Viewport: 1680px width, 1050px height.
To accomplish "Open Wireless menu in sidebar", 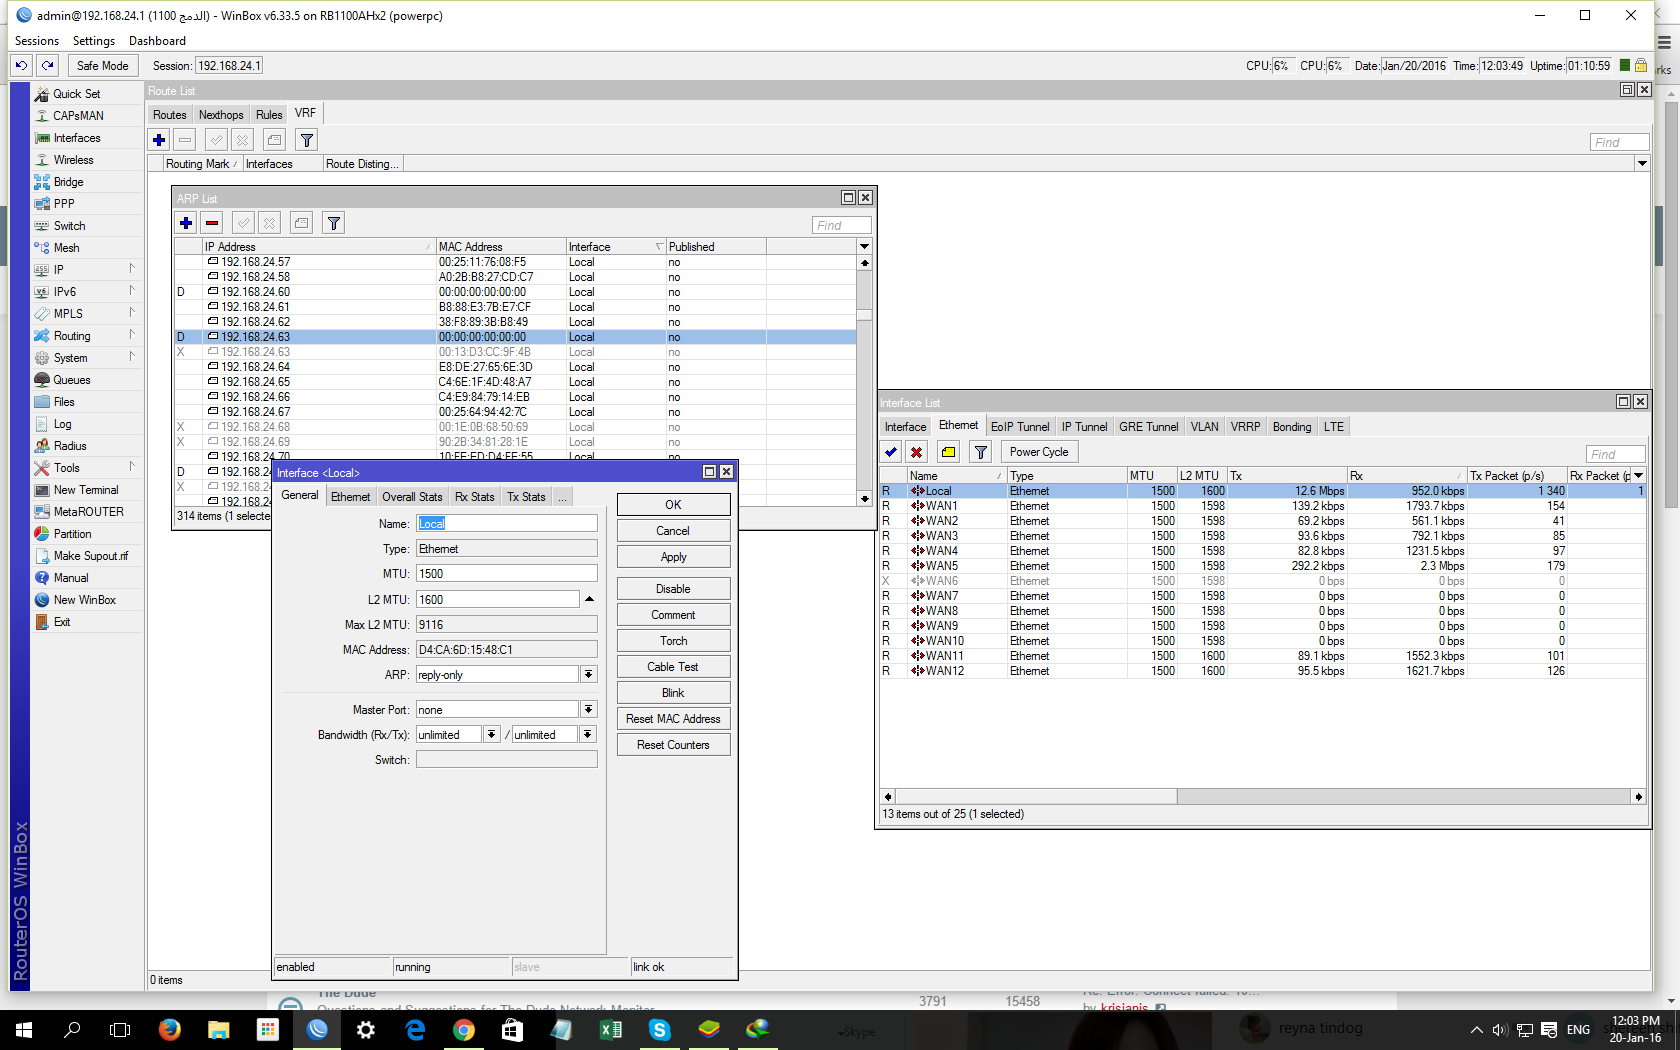I will click(73, 160).
